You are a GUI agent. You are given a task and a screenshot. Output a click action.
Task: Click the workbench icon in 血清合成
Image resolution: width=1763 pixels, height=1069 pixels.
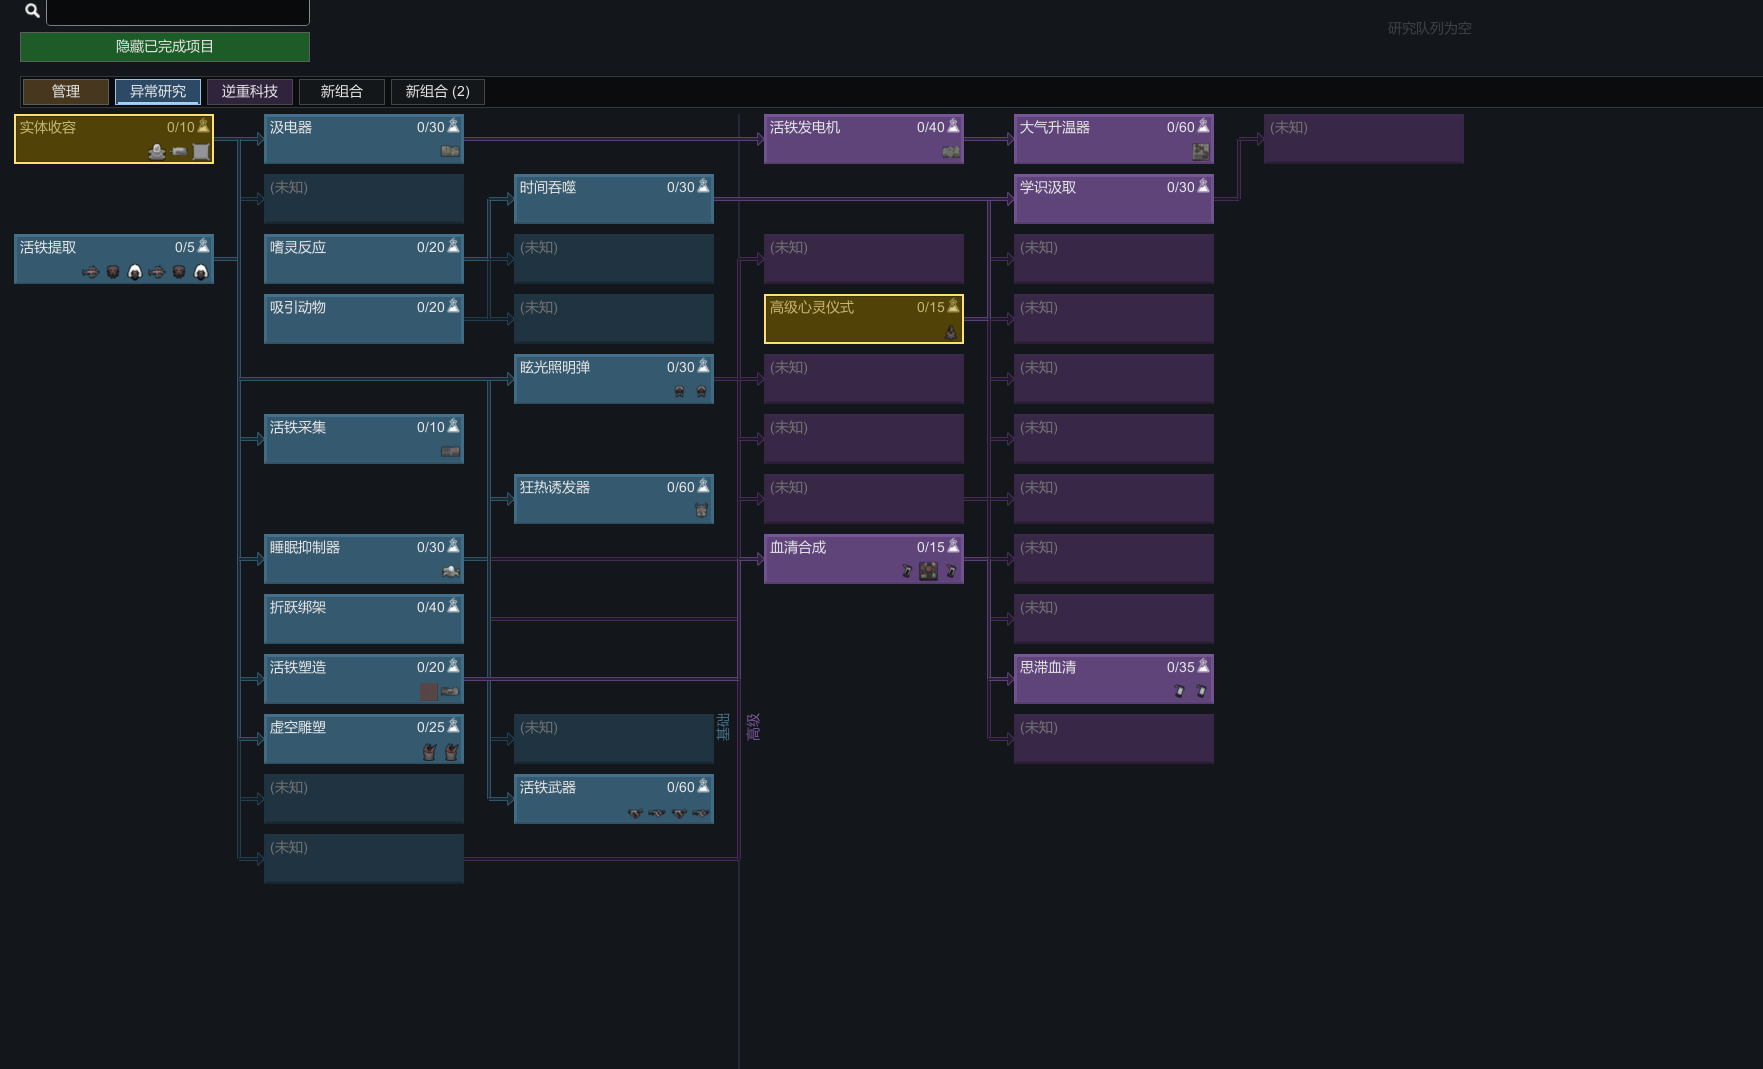point(929,572)
